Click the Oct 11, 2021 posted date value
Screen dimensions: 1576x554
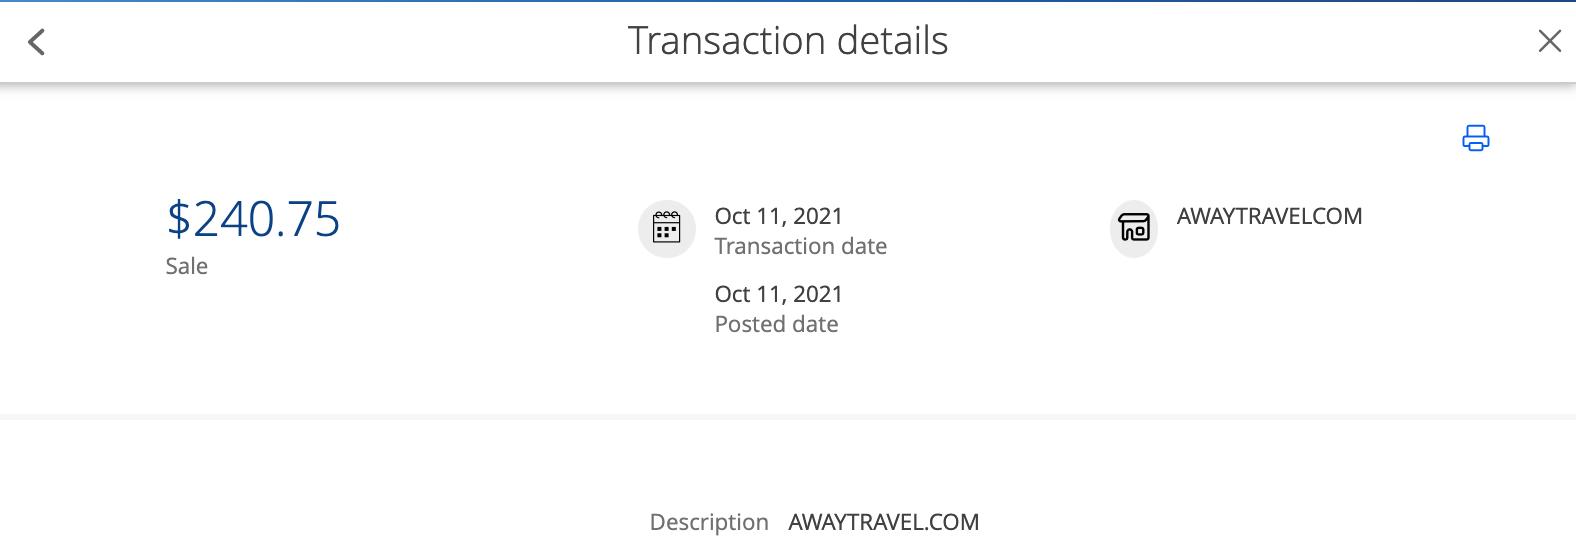coord(778,294)
